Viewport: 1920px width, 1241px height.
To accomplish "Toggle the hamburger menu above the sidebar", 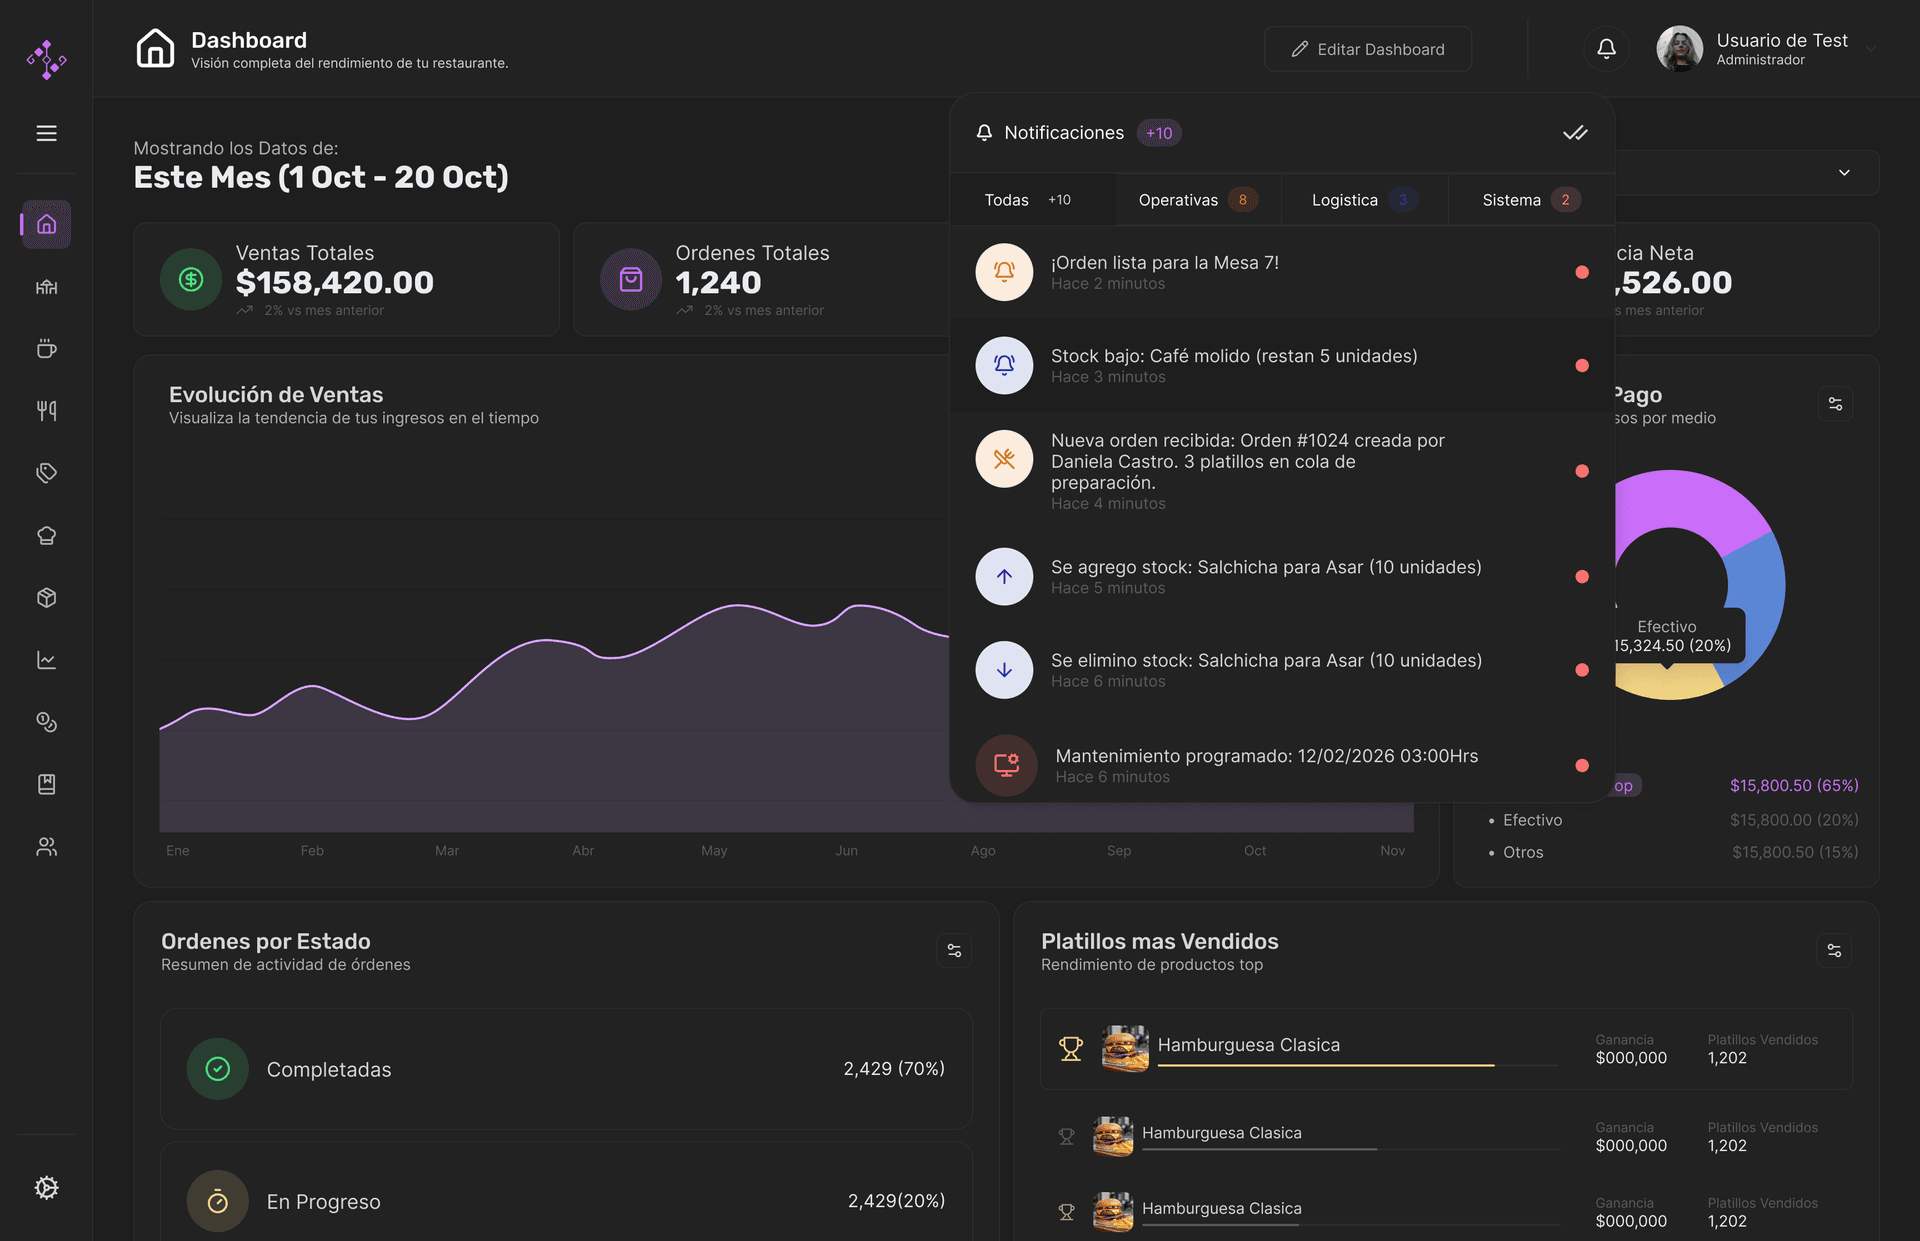I will point(46,133).
